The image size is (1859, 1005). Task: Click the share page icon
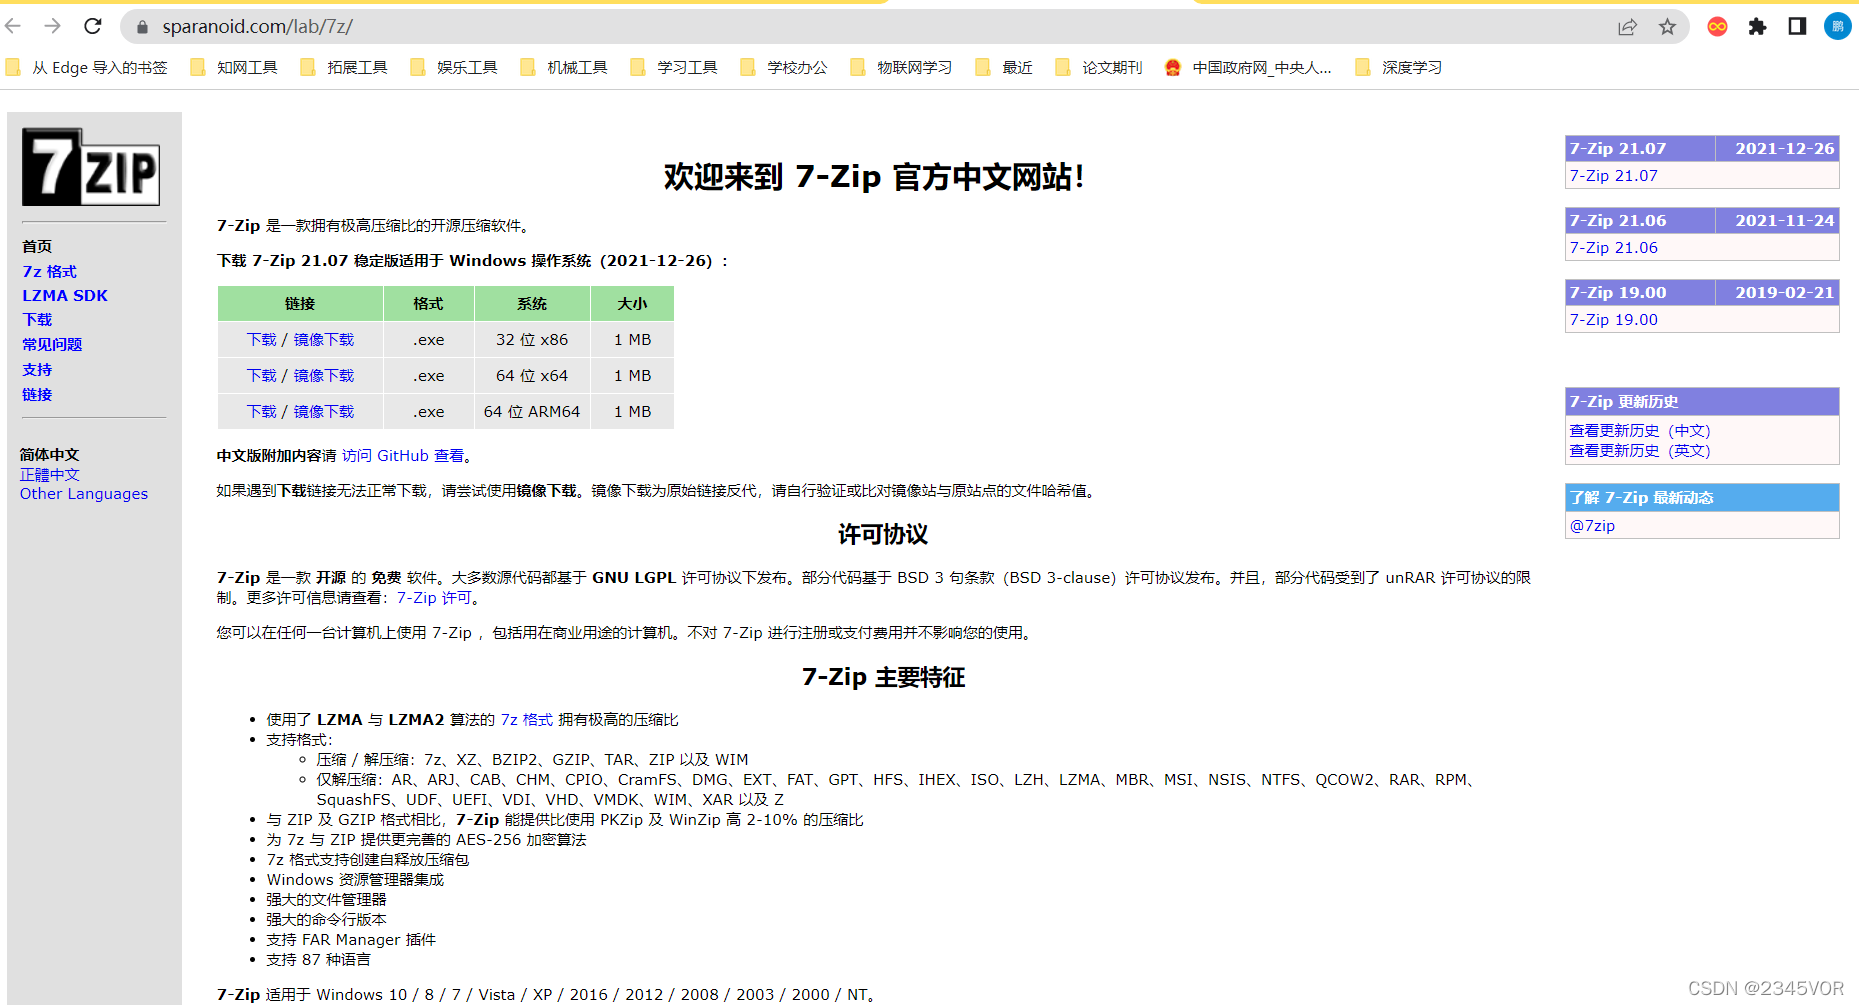pos(1628,27)
